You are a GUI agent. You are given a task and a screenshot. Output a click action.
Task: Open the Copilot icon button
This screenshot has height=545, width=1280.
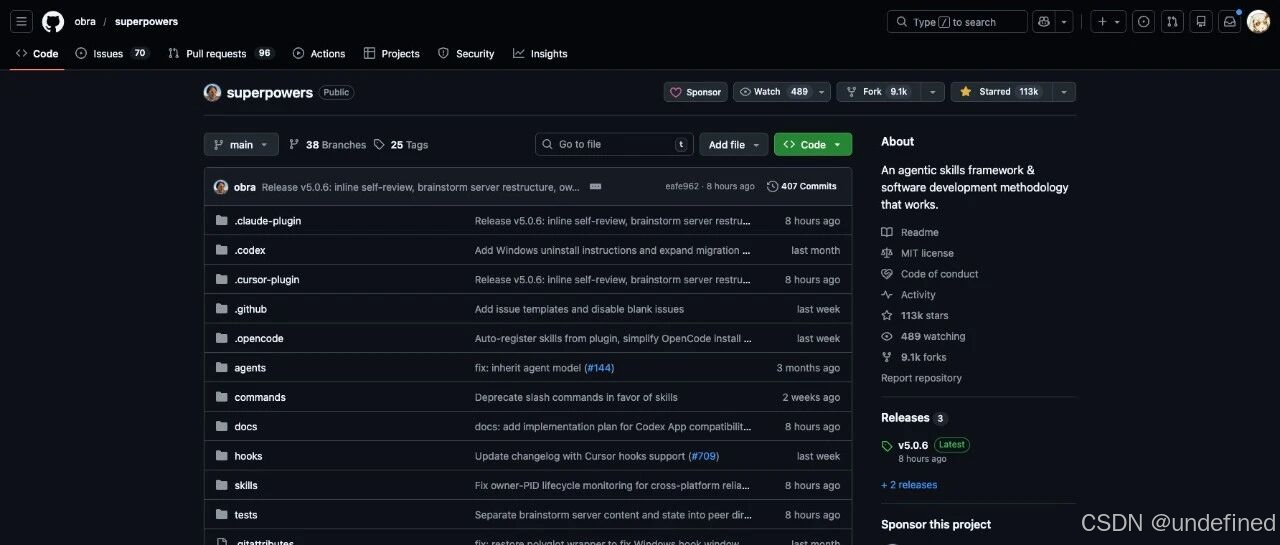(x=1044, y=21)
